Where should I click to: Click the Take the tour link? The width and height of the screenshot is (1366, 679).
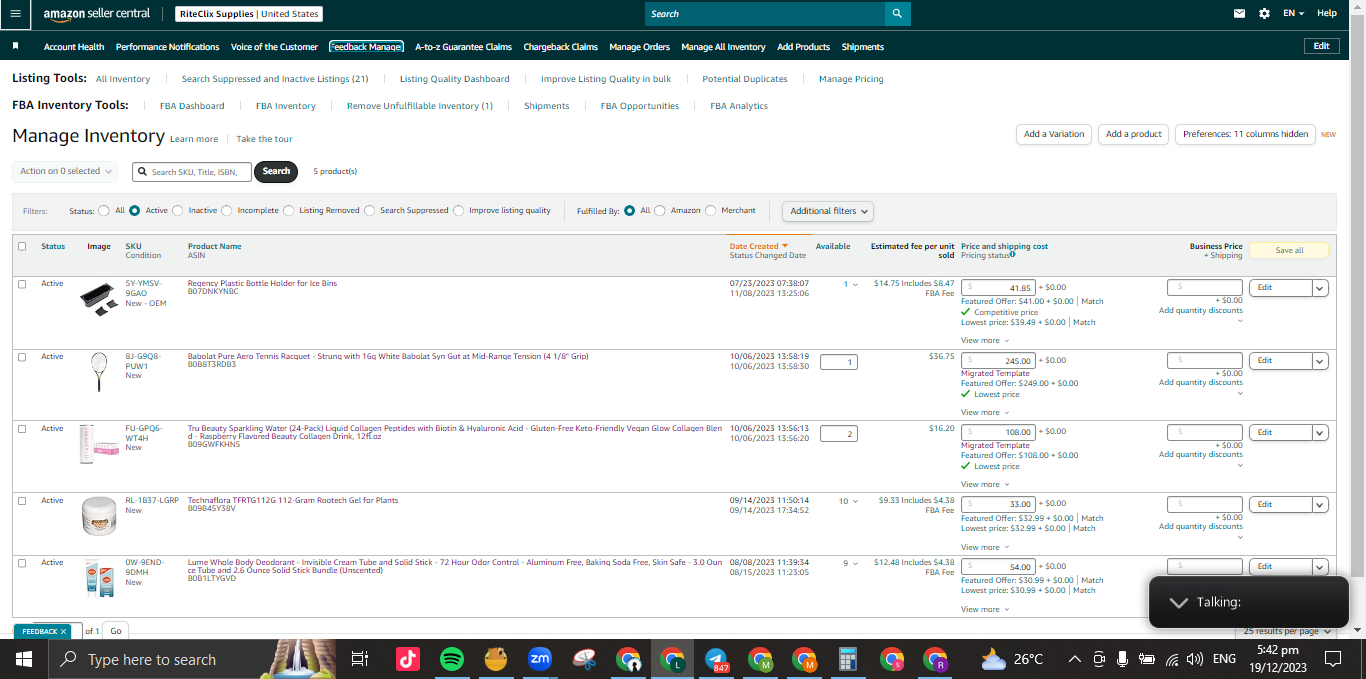tap(264, 139)
